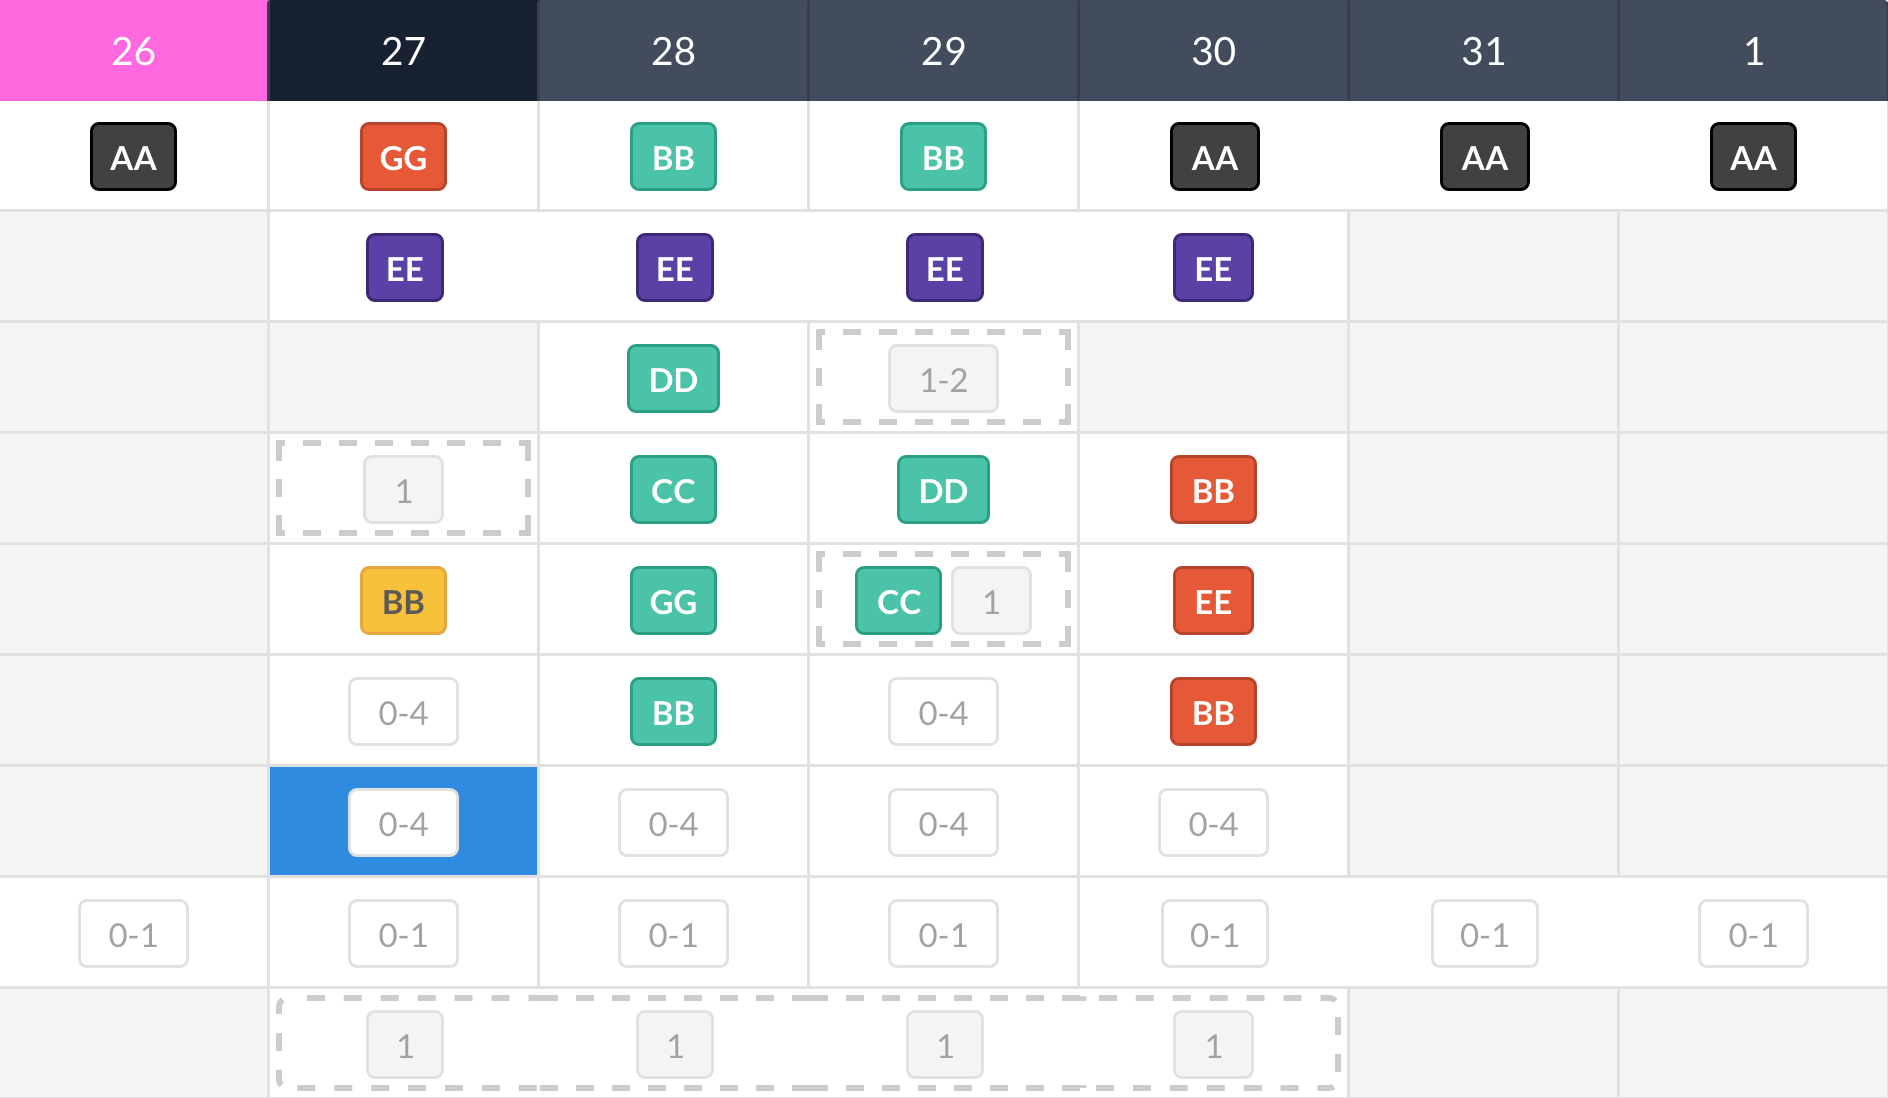Click the green DD badge in day 28
The height and width of the screenshot is (1098, 1888).
673,379
